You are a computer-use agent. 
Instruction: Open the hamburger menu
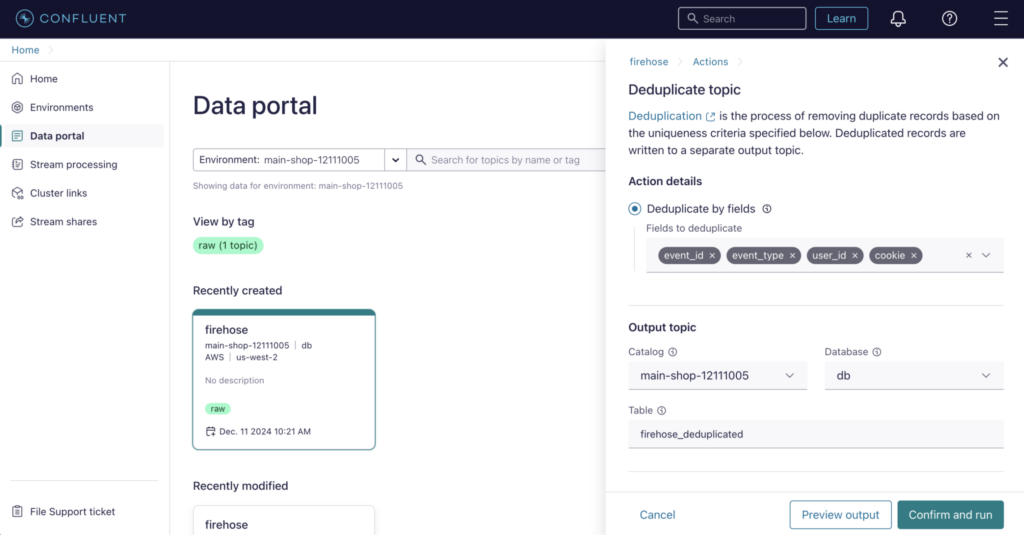(1000, 19)
